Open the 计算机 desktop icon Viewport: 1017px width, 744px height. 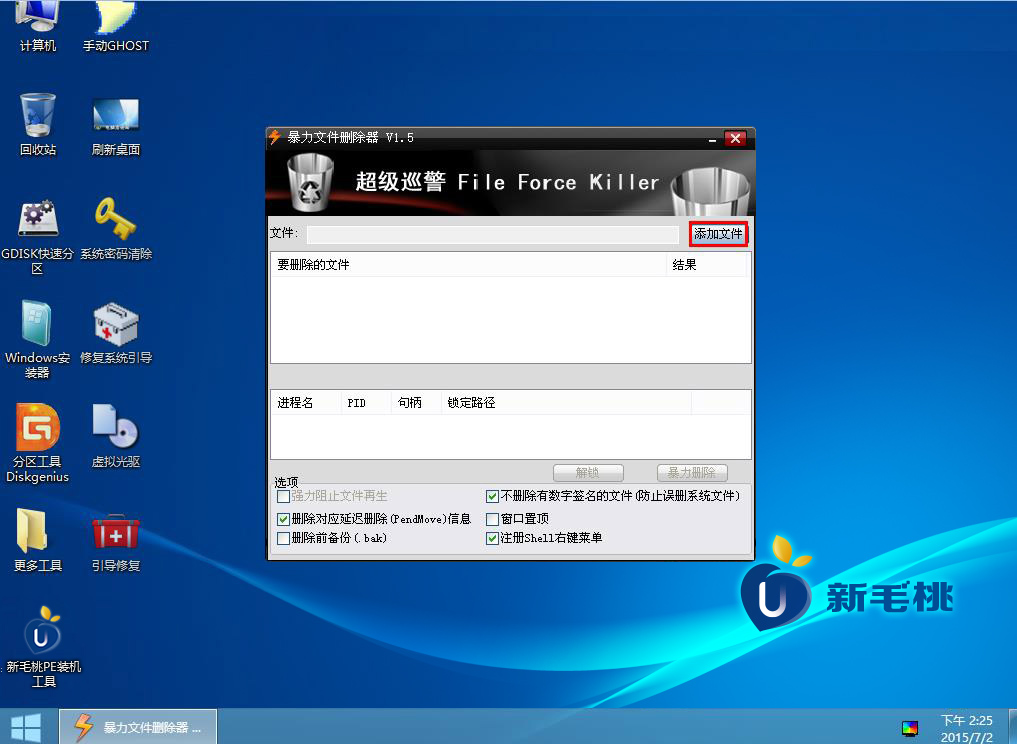coord(38,27)
